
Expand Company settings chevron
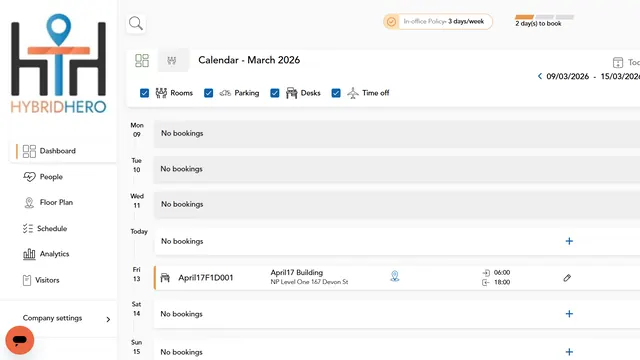(x=108, y=319)
